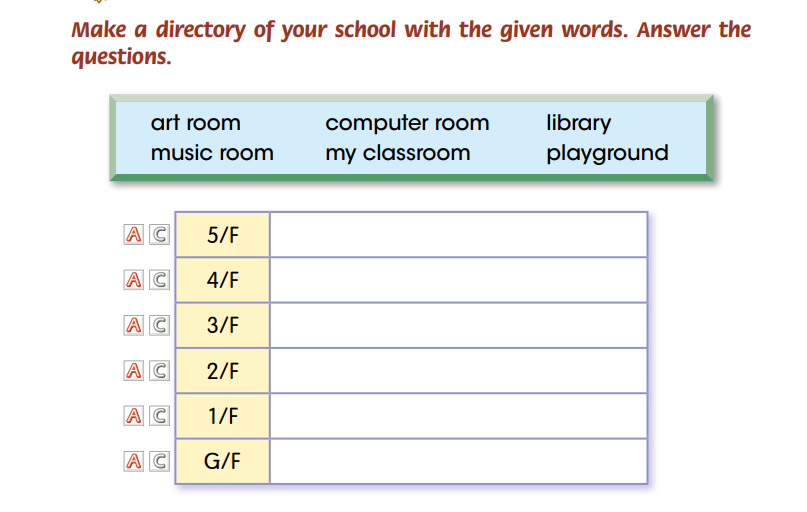This screenshot has width=807, height=512.
Task: Focus the answer box for 5/F
Action: click(x=458, y=235)
